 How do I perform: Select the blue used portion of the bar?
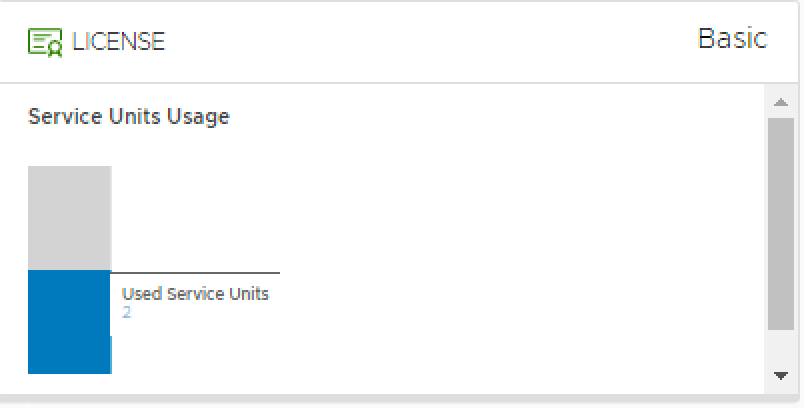click(69, 322)
